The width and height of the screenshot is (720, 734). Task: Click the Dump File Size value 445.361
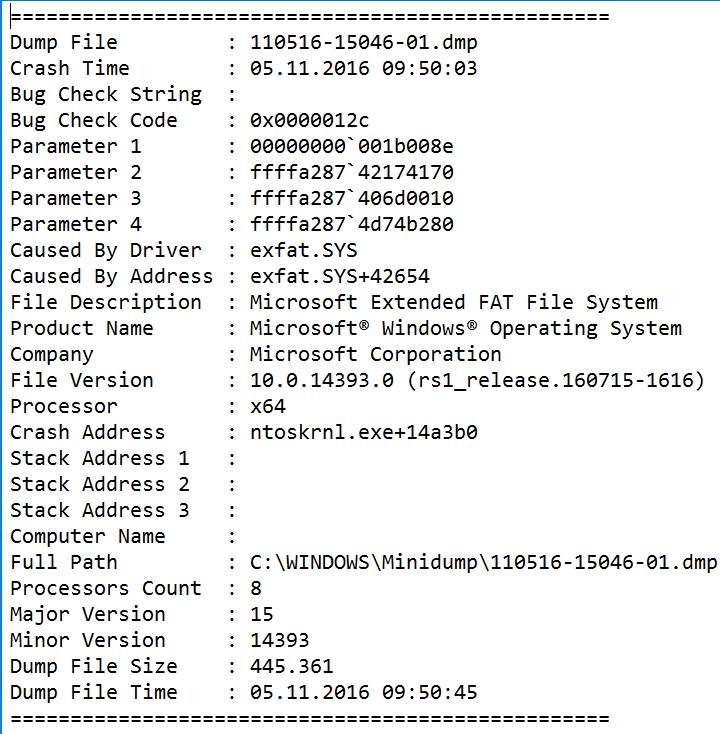(291, 667)
